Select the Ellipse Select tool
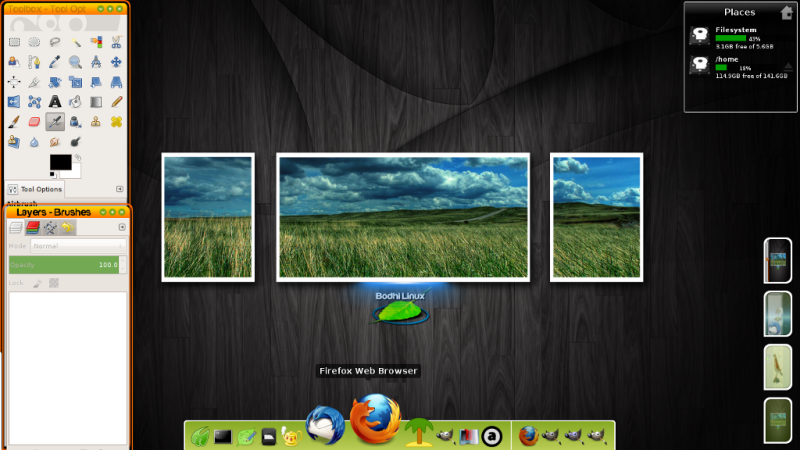This screenshot has height=450, width=800. point(34,42)
